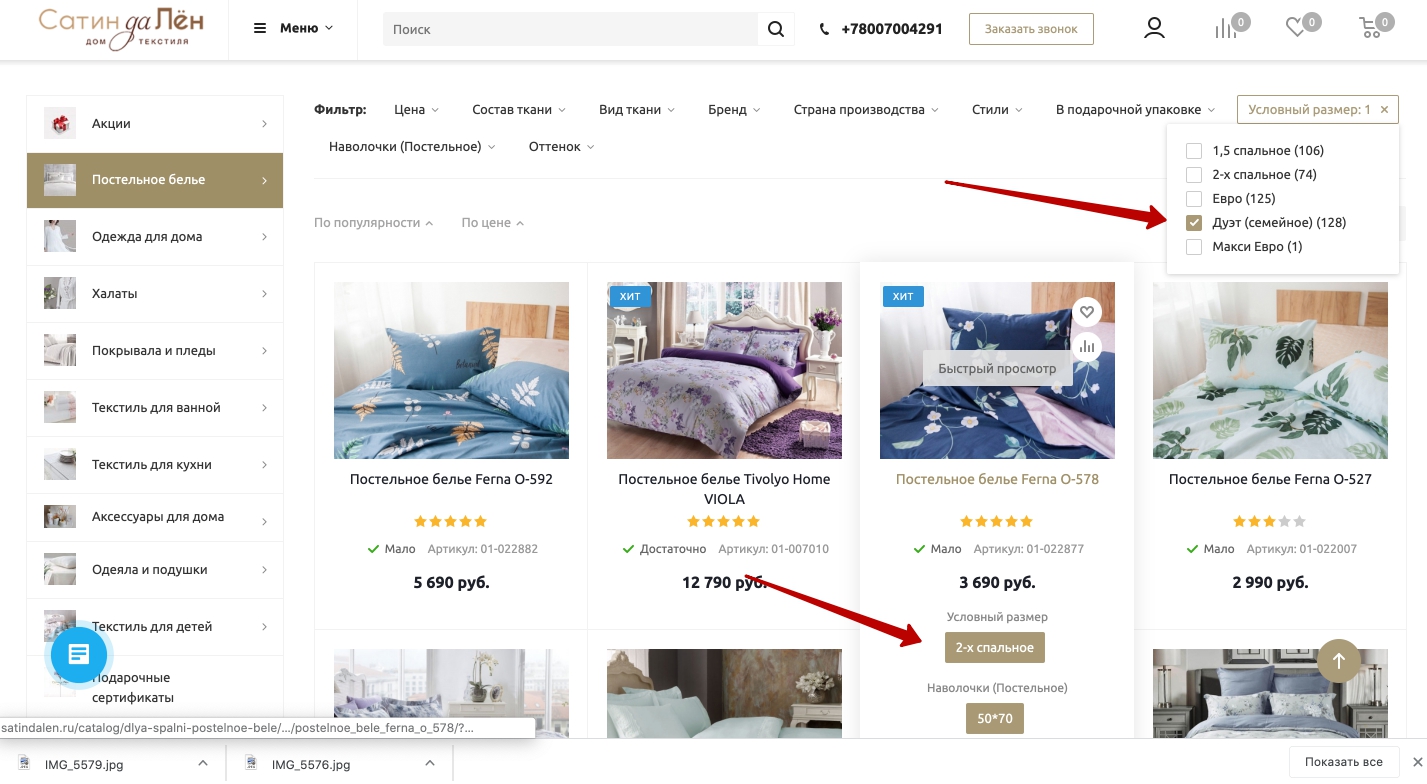Image resolution: width=1427 pixels, height=784 pixels.
Task: Click Быстрый просмотр on Ferna O-578
Action: (997, 369)
